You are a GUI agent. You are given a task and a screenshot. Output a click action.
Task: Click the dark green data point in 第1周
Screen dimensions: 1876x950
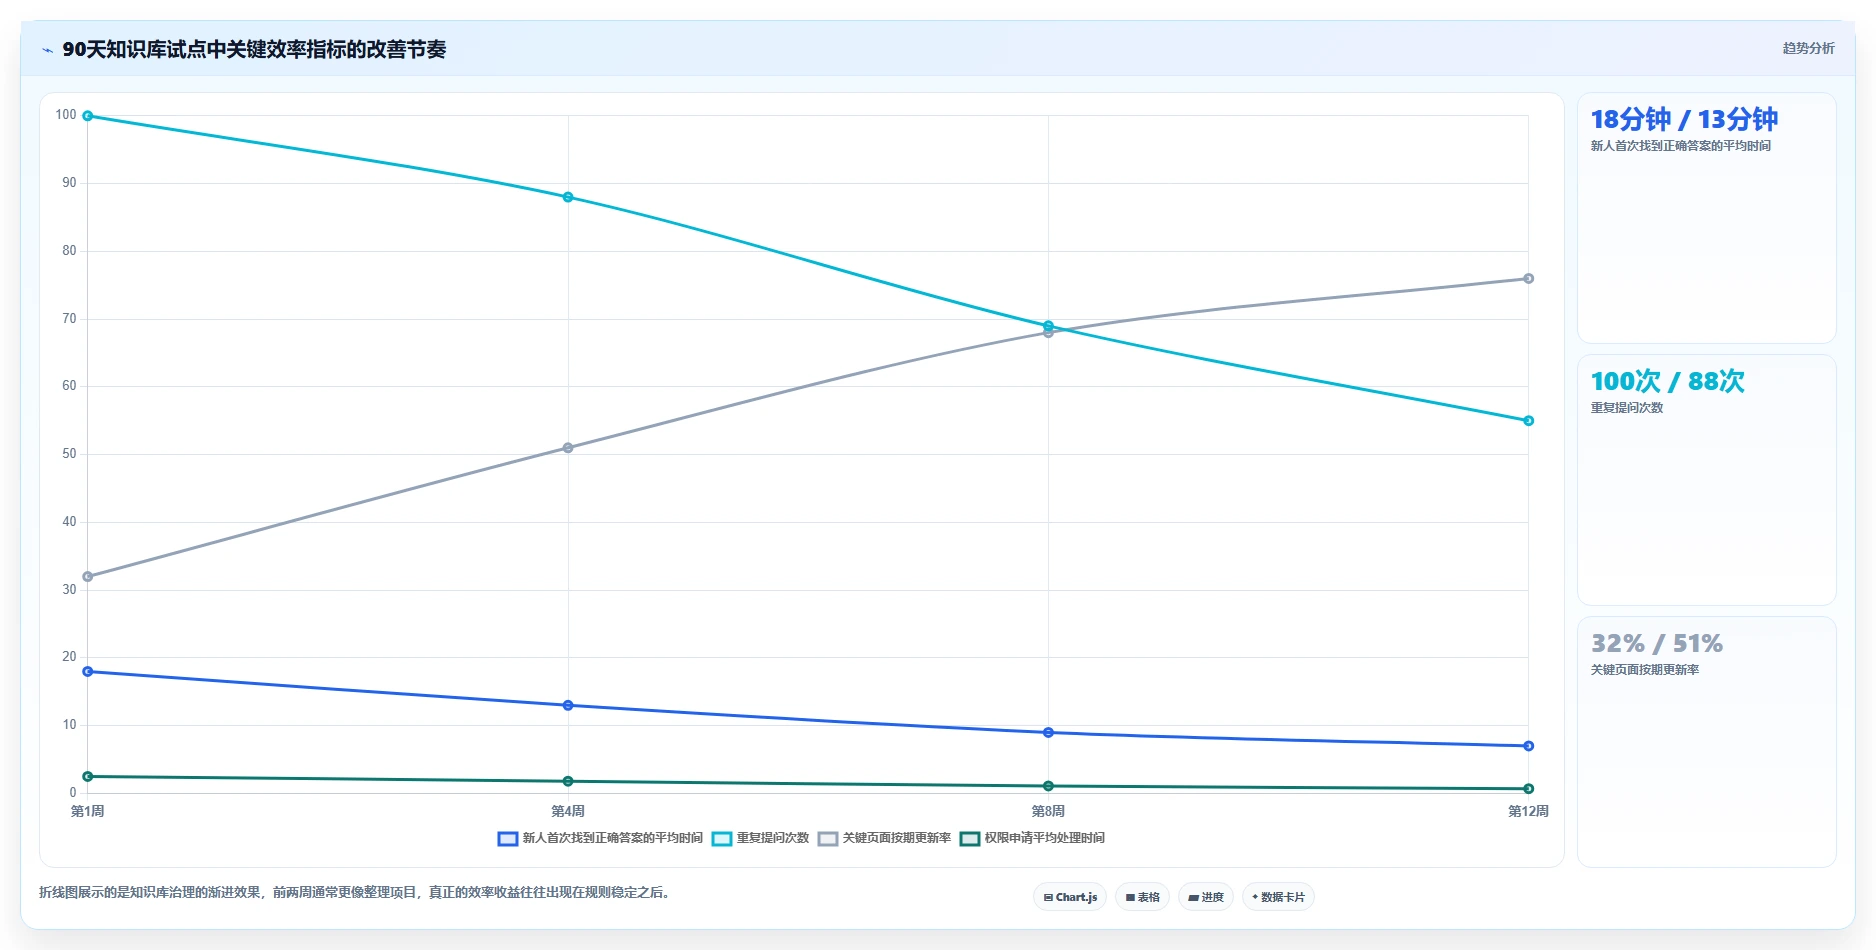[88, 777]
